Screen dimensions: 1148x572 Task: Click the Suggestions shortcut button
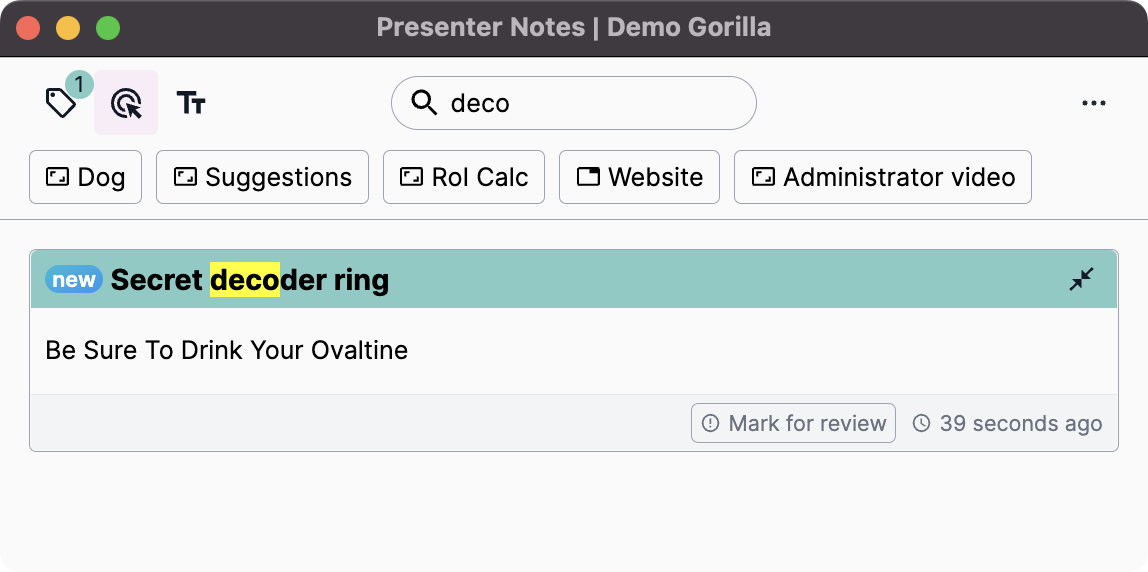263,177
